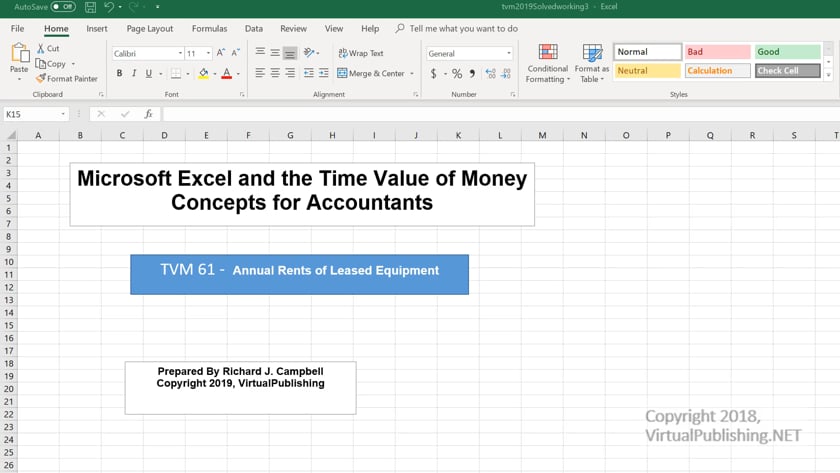This screenshot has height=473, width=840.
Task: Toggle Underline formatting
Action: [x=149, y=73]
